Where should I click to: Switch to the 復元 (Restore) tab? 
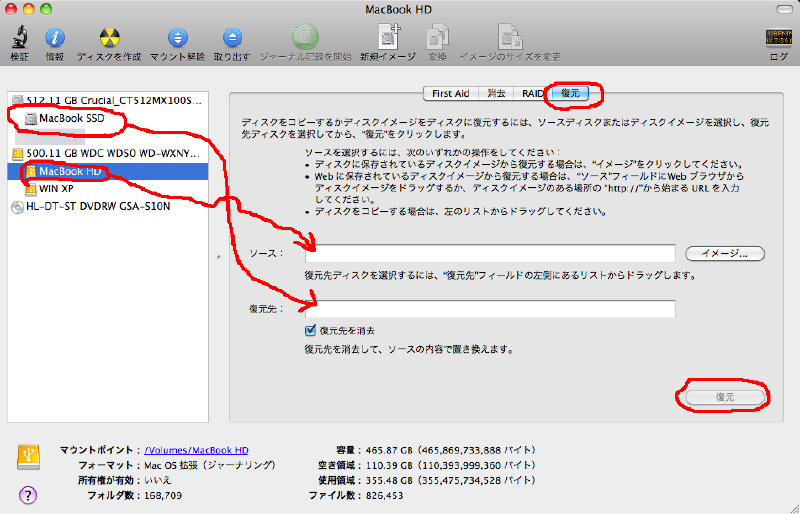point(570,93)
